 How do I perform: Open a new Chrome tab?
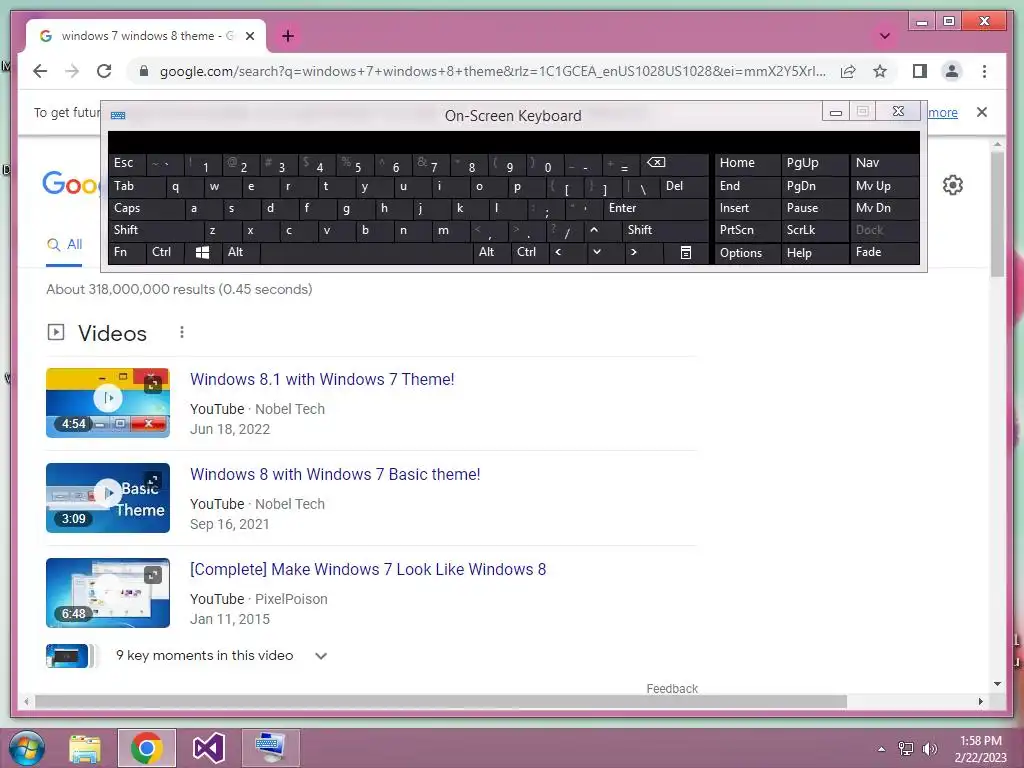point(288,36)
